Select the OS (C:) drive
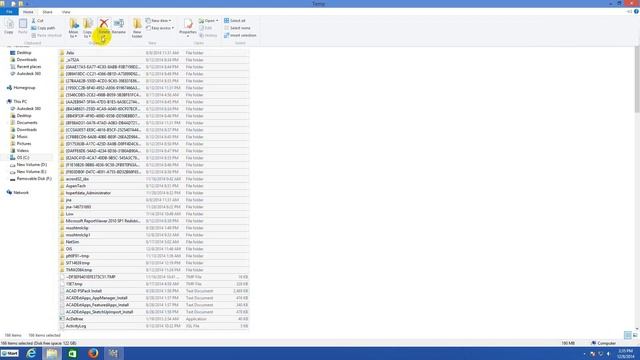The height and width of the screenshot is (360, 640). pos(20,158)
